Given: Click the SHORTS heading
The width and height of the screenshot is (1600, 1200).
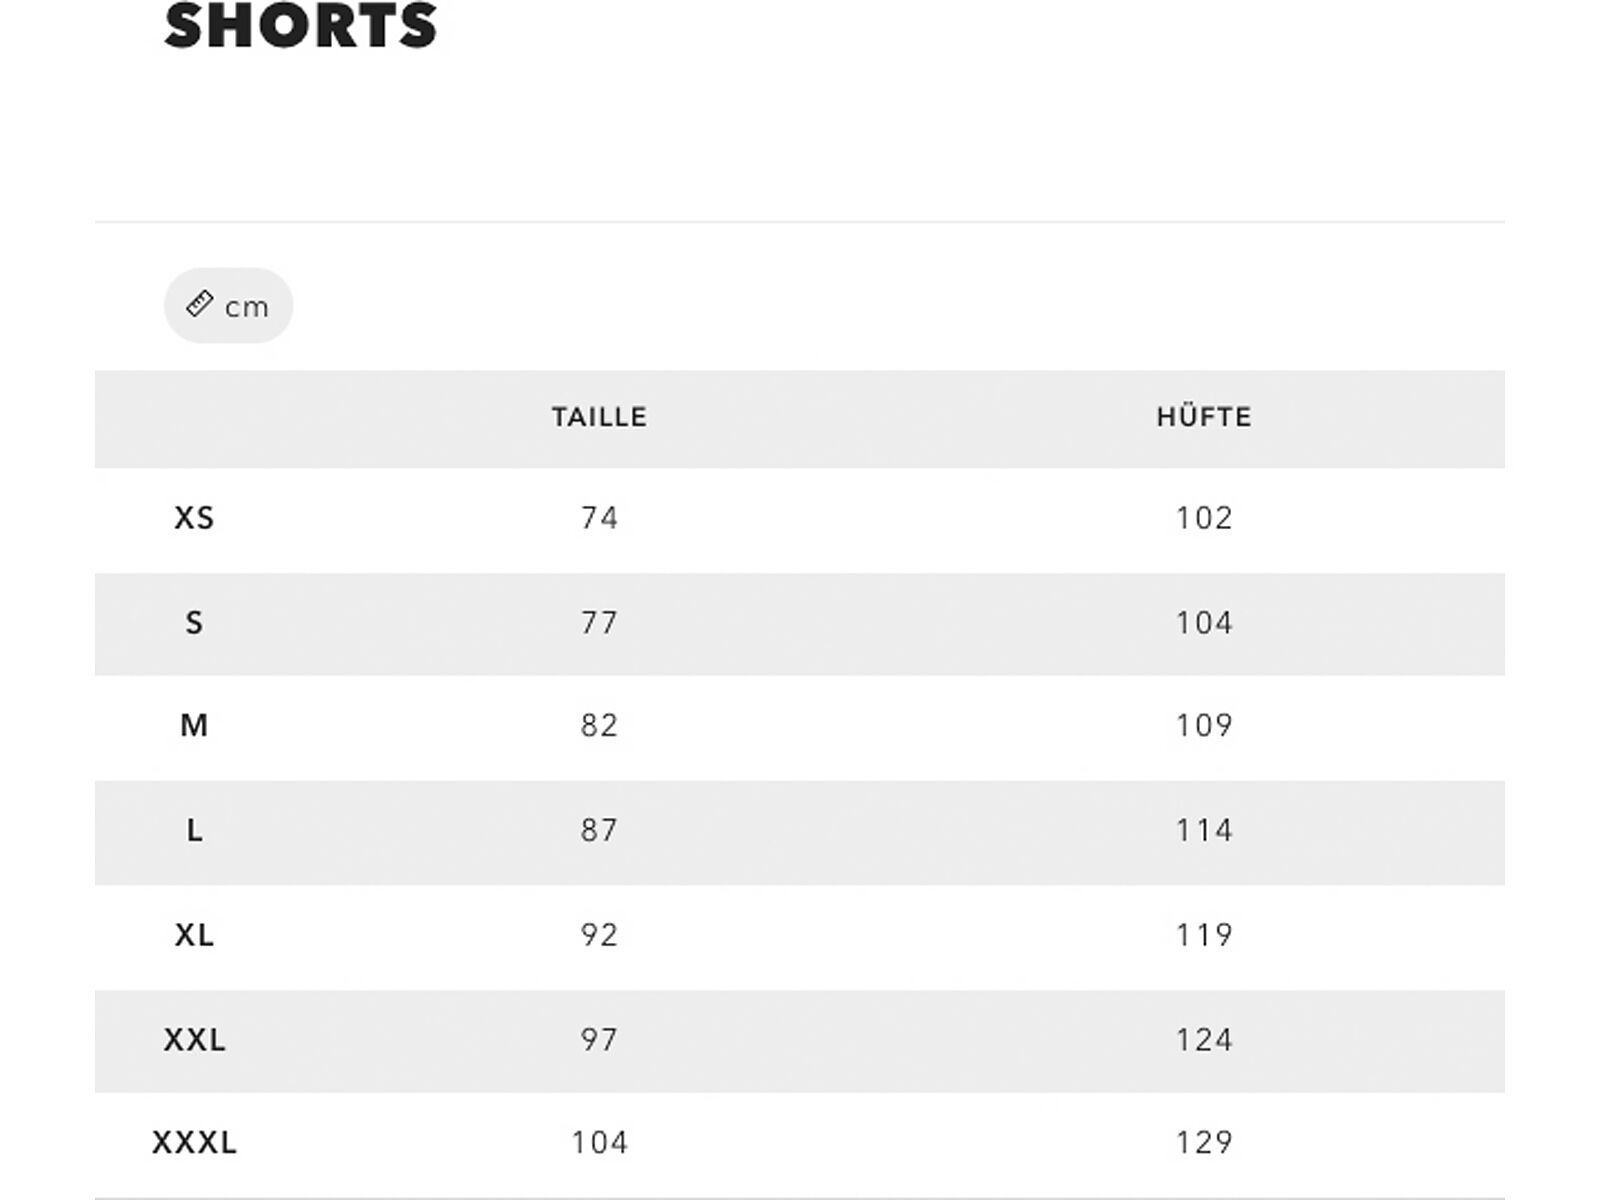Looking at the screenshot, I should (301, 26).
